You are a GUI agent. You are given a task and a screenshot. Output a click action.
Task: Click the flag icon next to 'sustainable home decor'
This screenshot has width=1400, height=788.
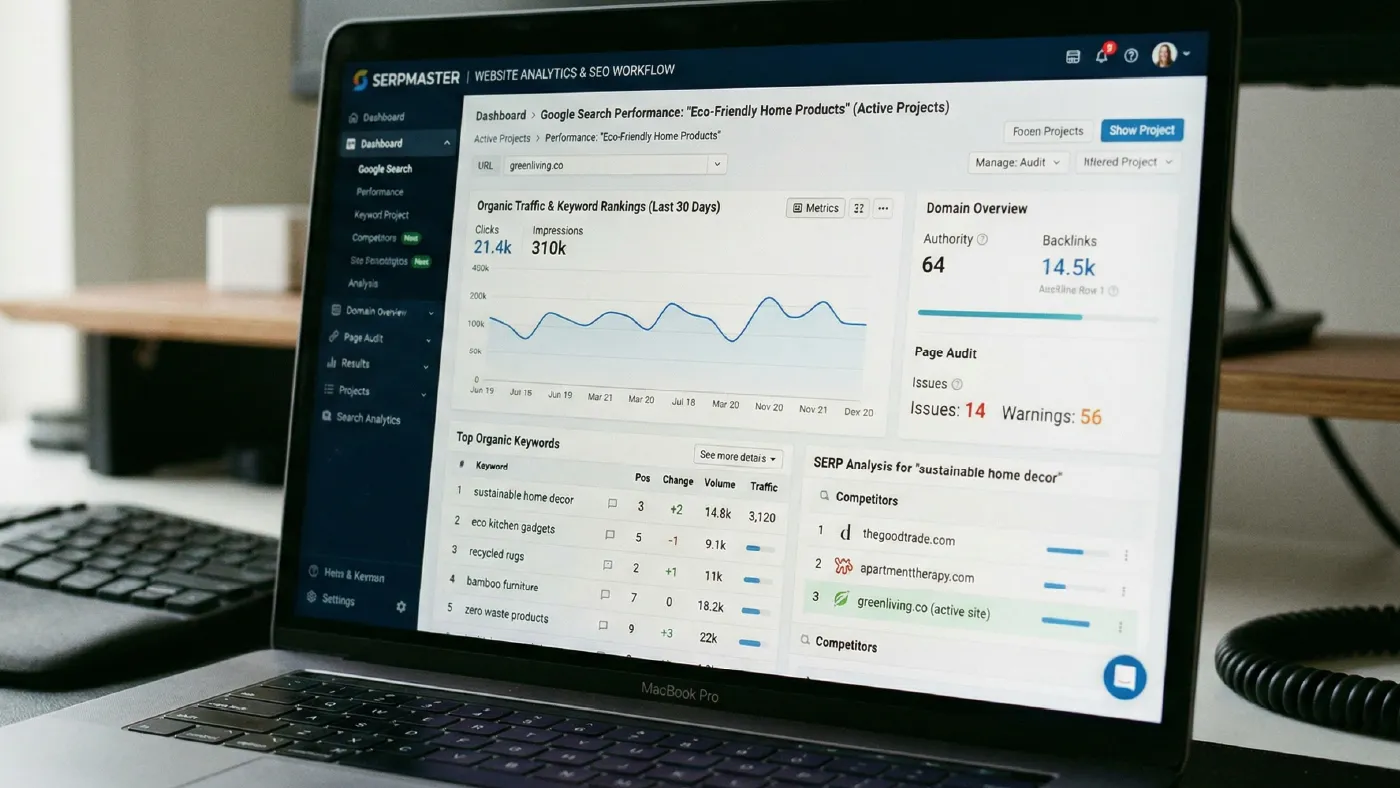click(612, 504)
